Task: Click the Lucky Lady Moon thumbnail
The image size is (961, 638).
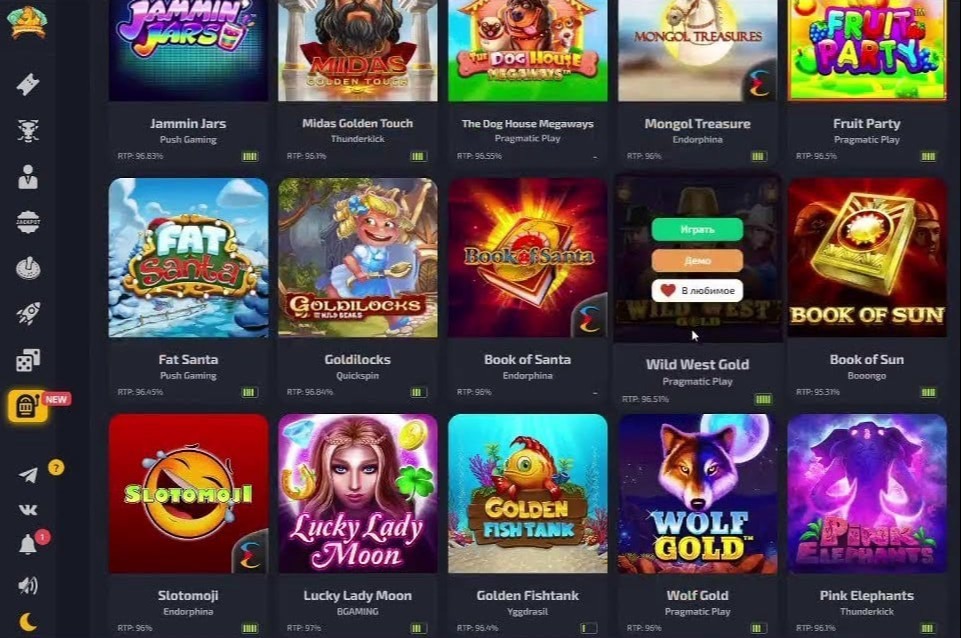Action: (358, 494)
